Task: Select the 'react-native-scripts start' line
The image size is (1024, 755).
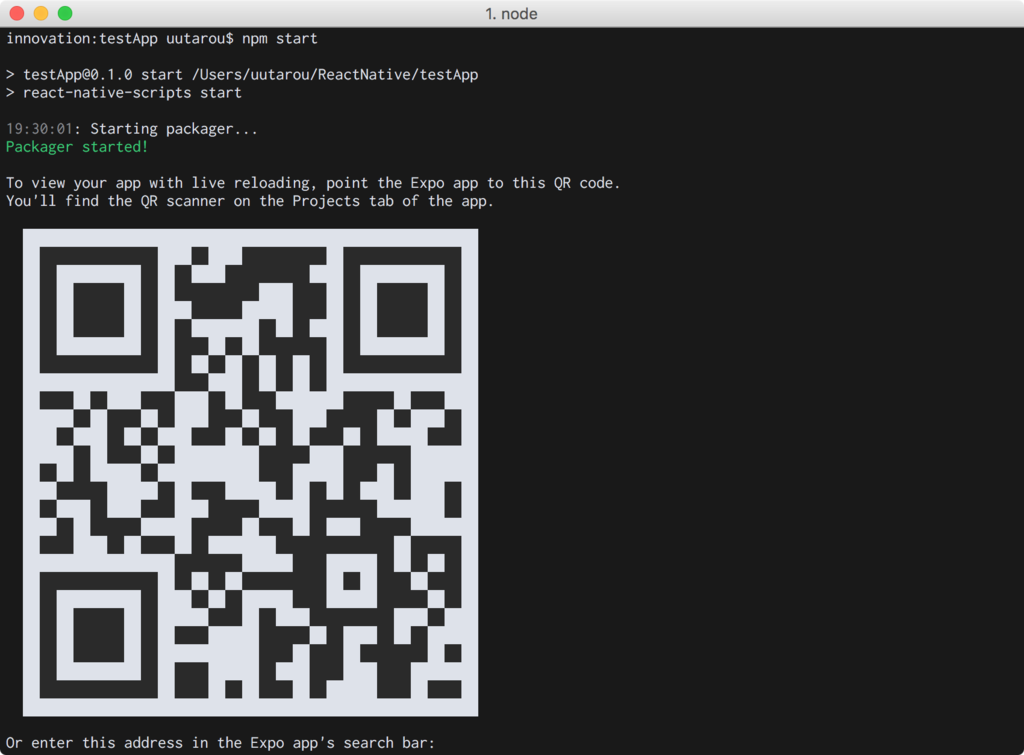Action: (x=124, y=93)
